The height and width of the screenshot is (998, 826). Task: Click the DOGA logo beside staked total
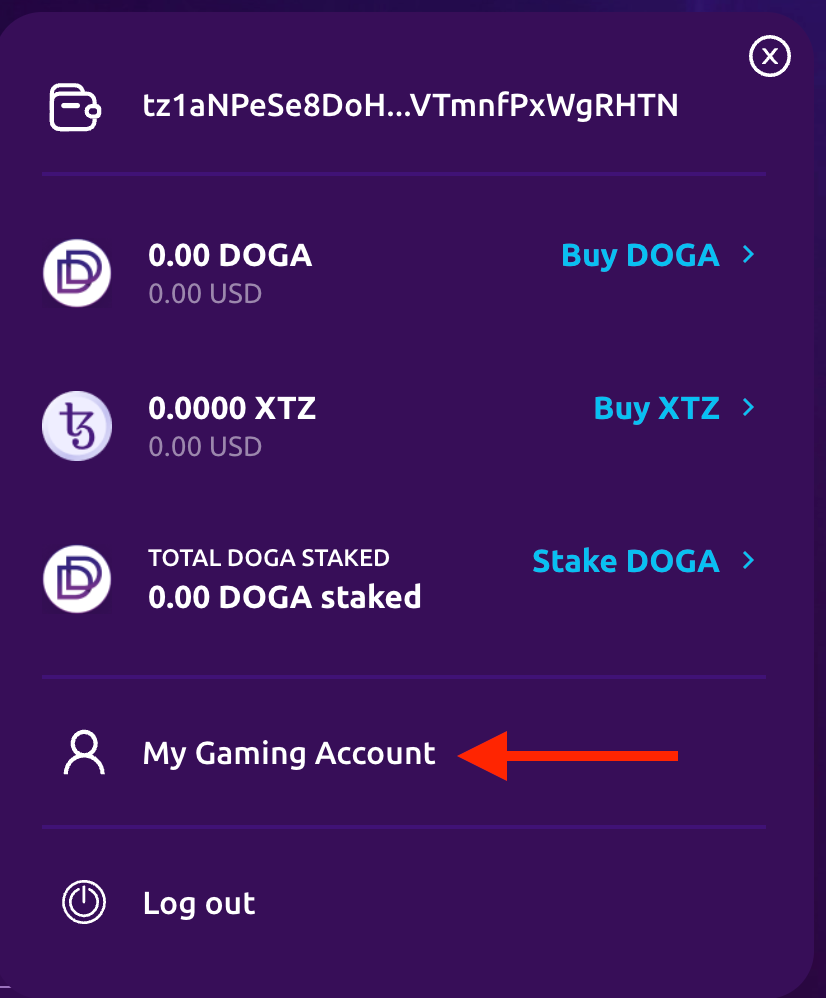click(x=77, y=579)
